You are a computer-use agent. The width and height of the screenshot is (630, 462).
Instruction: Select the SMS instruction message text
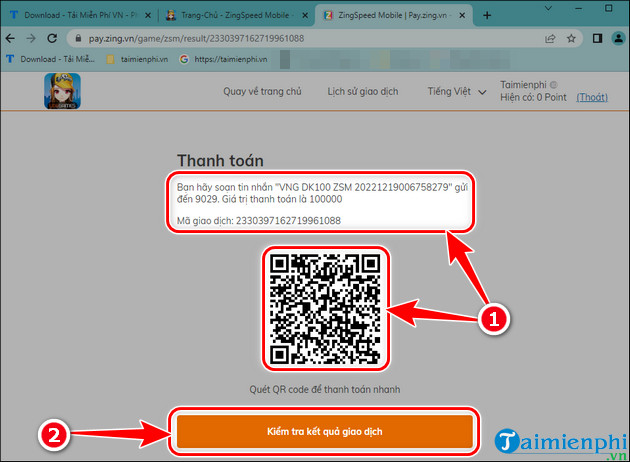[322, 193]
